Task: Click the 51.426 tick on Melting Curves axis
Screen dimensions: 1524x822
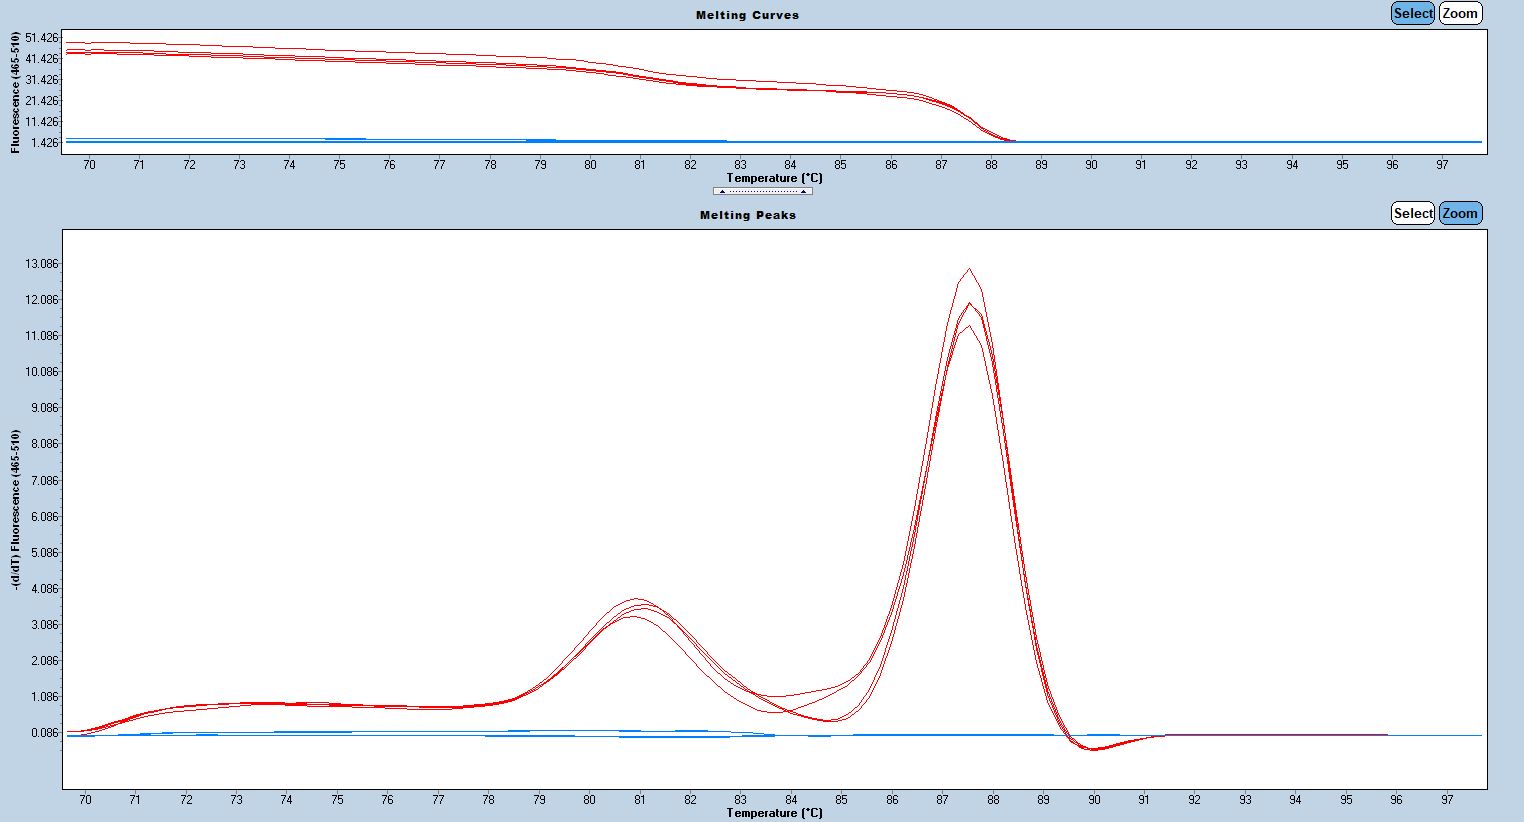Action: (x=42, y=38)
